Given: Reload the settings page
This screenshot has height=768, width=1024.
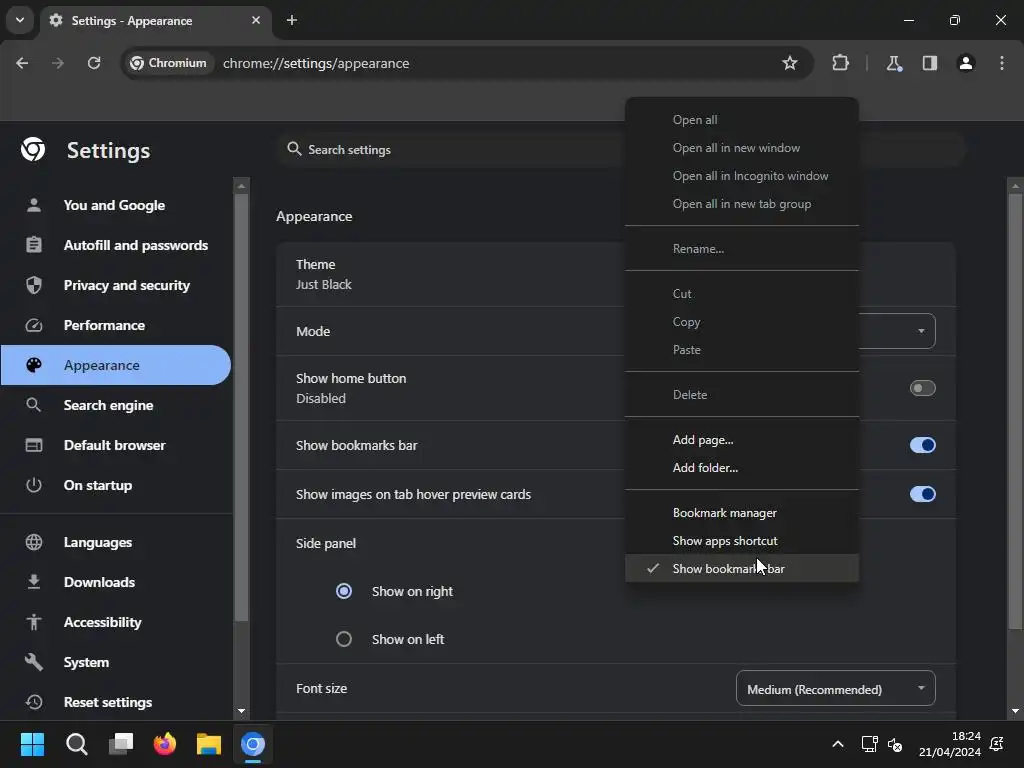Looking at the screenshot, I should pyautogui.click(x=94, y=63).
